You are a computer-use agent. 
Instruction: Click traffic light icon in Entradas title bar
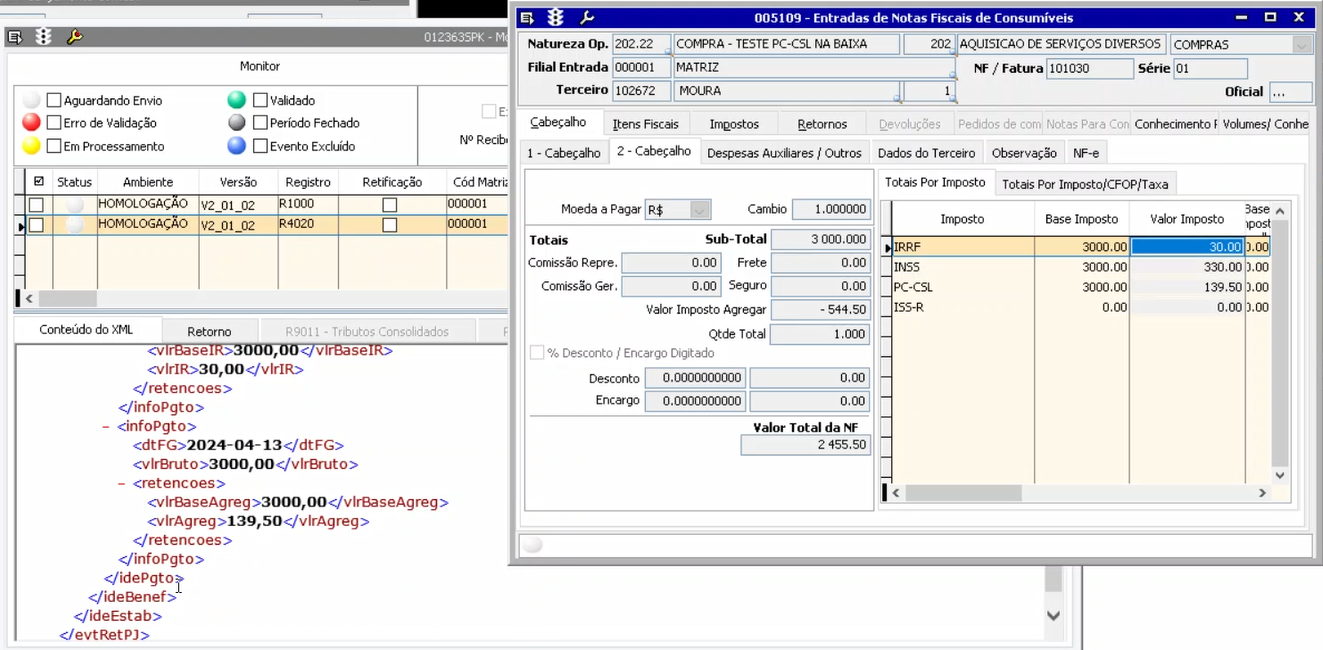pyautogui.click(x=556, y=18)
